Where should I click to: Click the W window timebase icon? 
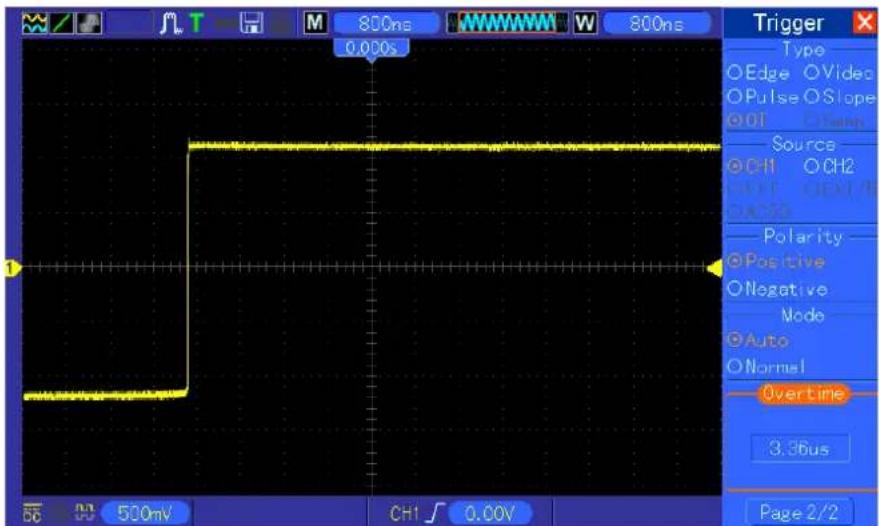tap(585, 23)
